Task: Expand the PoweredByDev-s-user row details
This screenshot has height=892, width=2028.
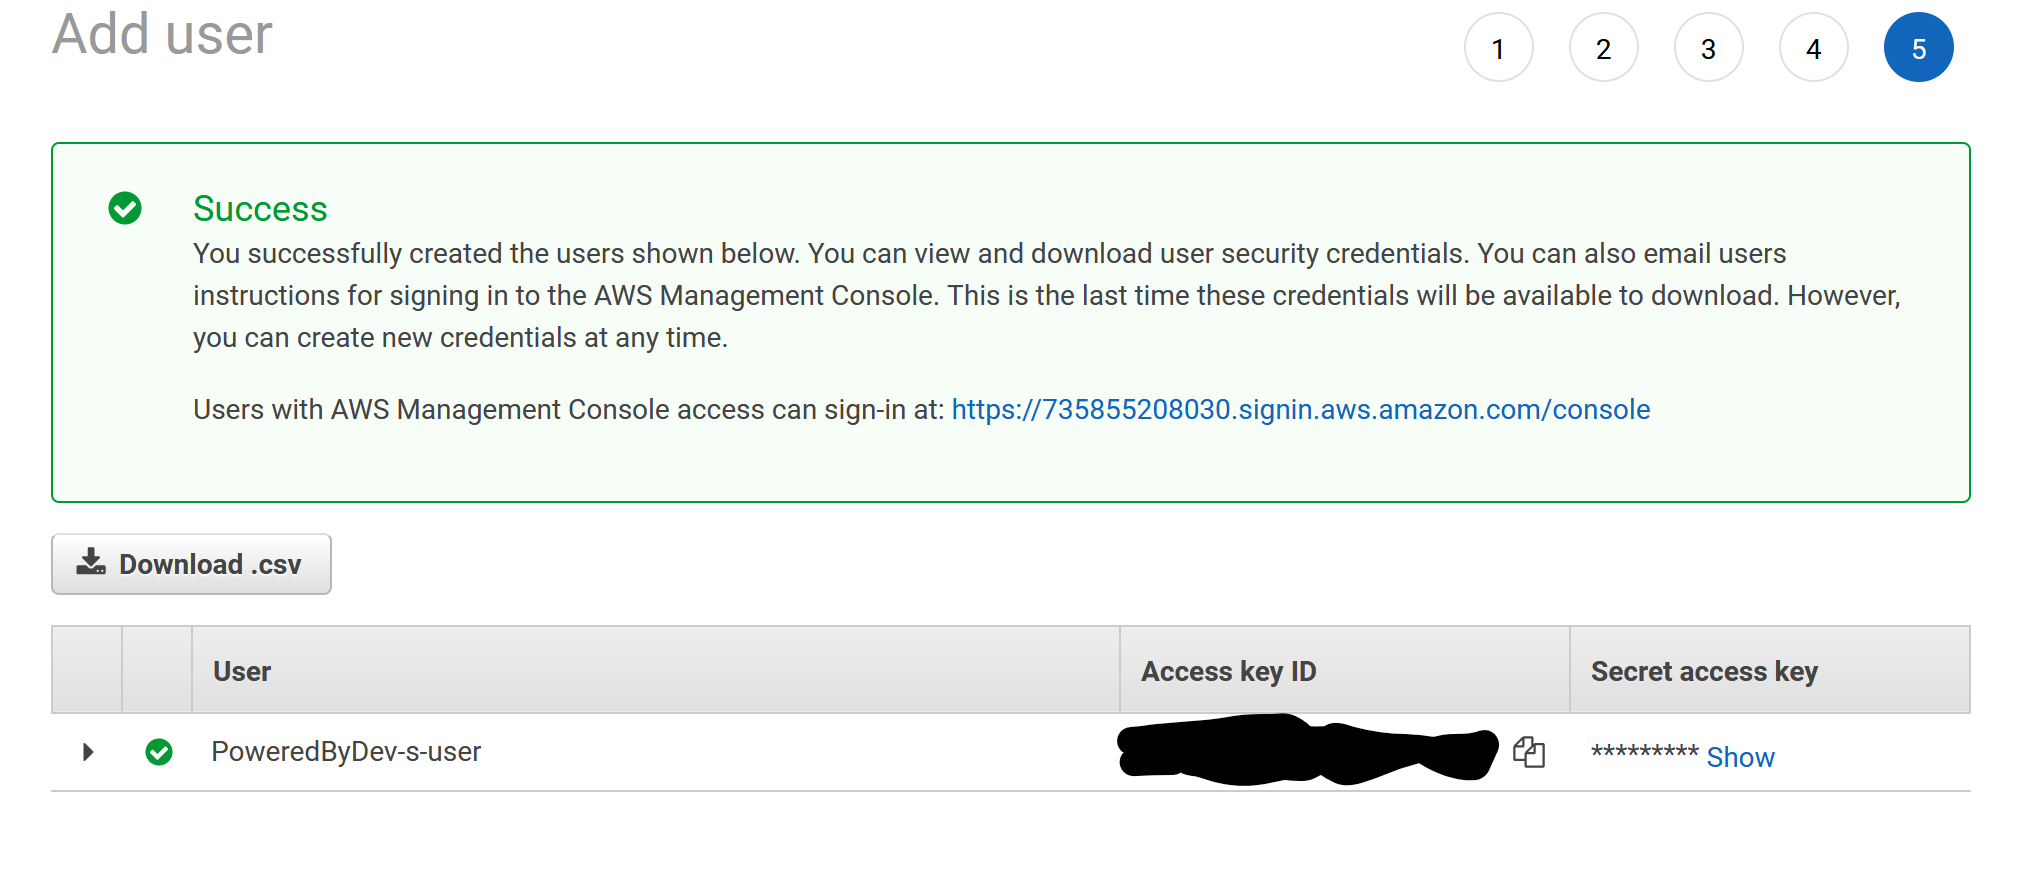Action: tap(88, 752)
